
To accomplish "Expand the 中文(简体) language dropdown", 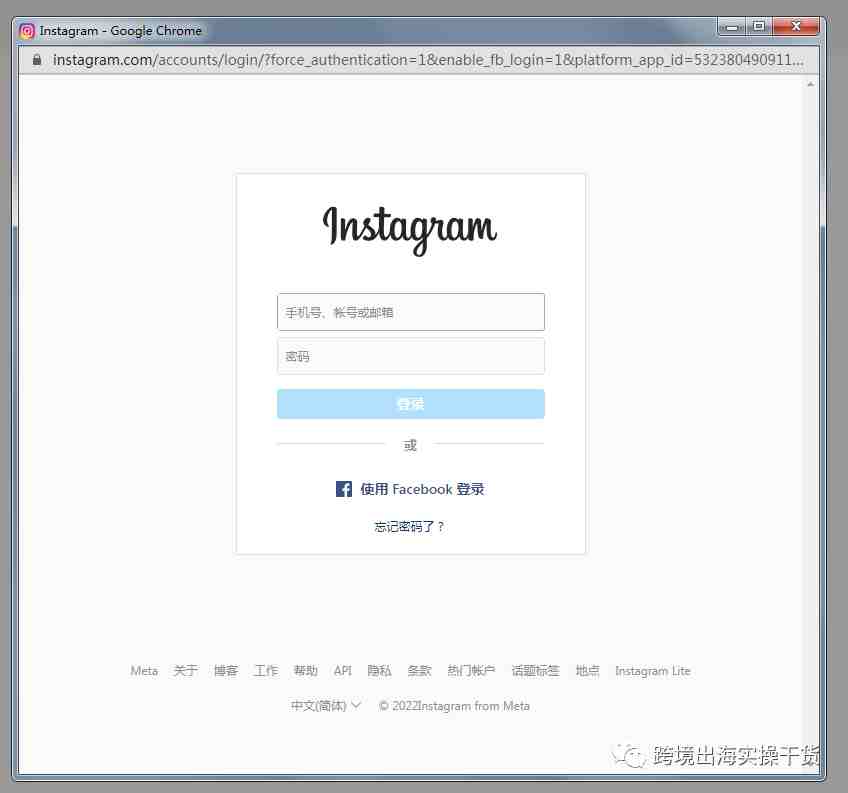I will tap(326, 705).
